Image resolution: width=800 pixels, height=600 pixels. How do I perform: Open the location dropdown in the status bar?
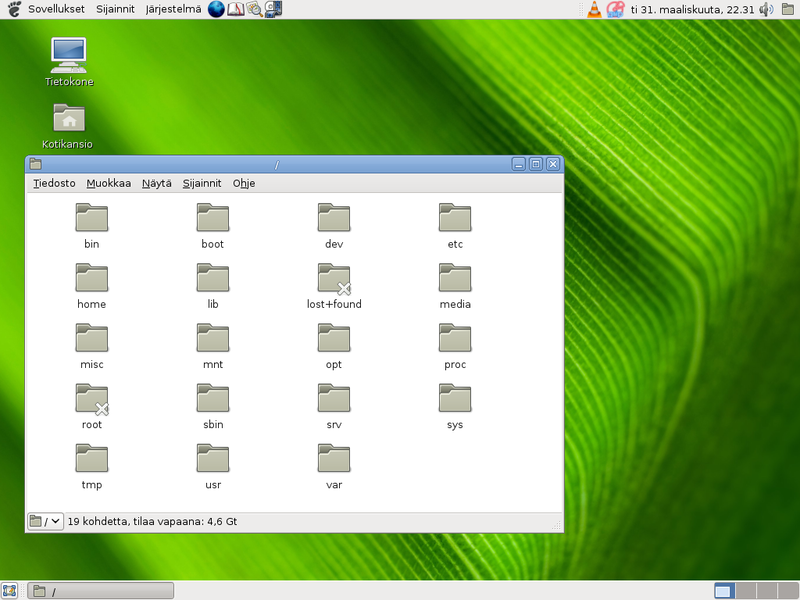tap(44, 521)
